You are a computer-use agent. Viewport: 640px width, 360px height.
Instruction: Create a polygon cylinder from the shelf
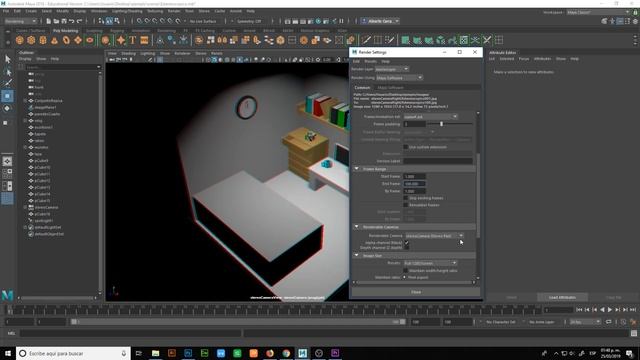[x=43, y=40]
